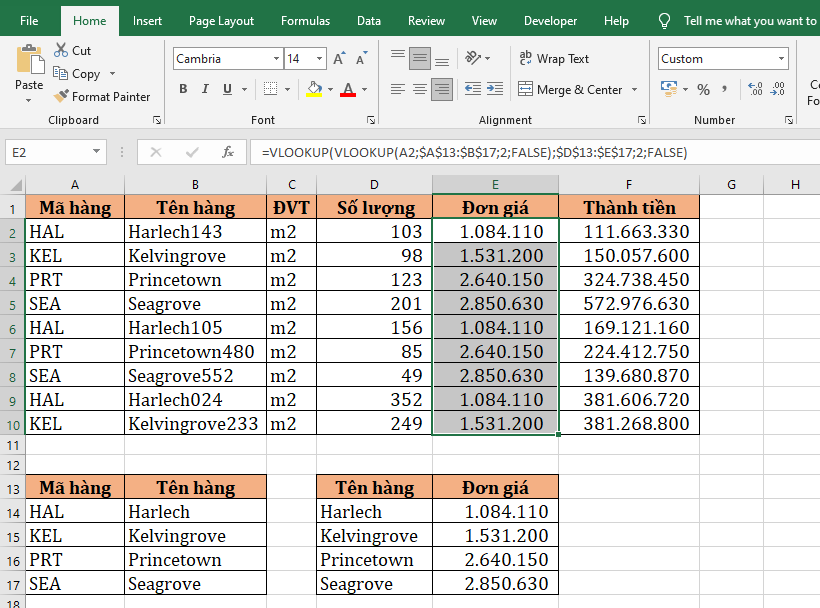This screenshot has height=608, width=820.
Task: Click the Increase Font Size icon
Action: 339,59
